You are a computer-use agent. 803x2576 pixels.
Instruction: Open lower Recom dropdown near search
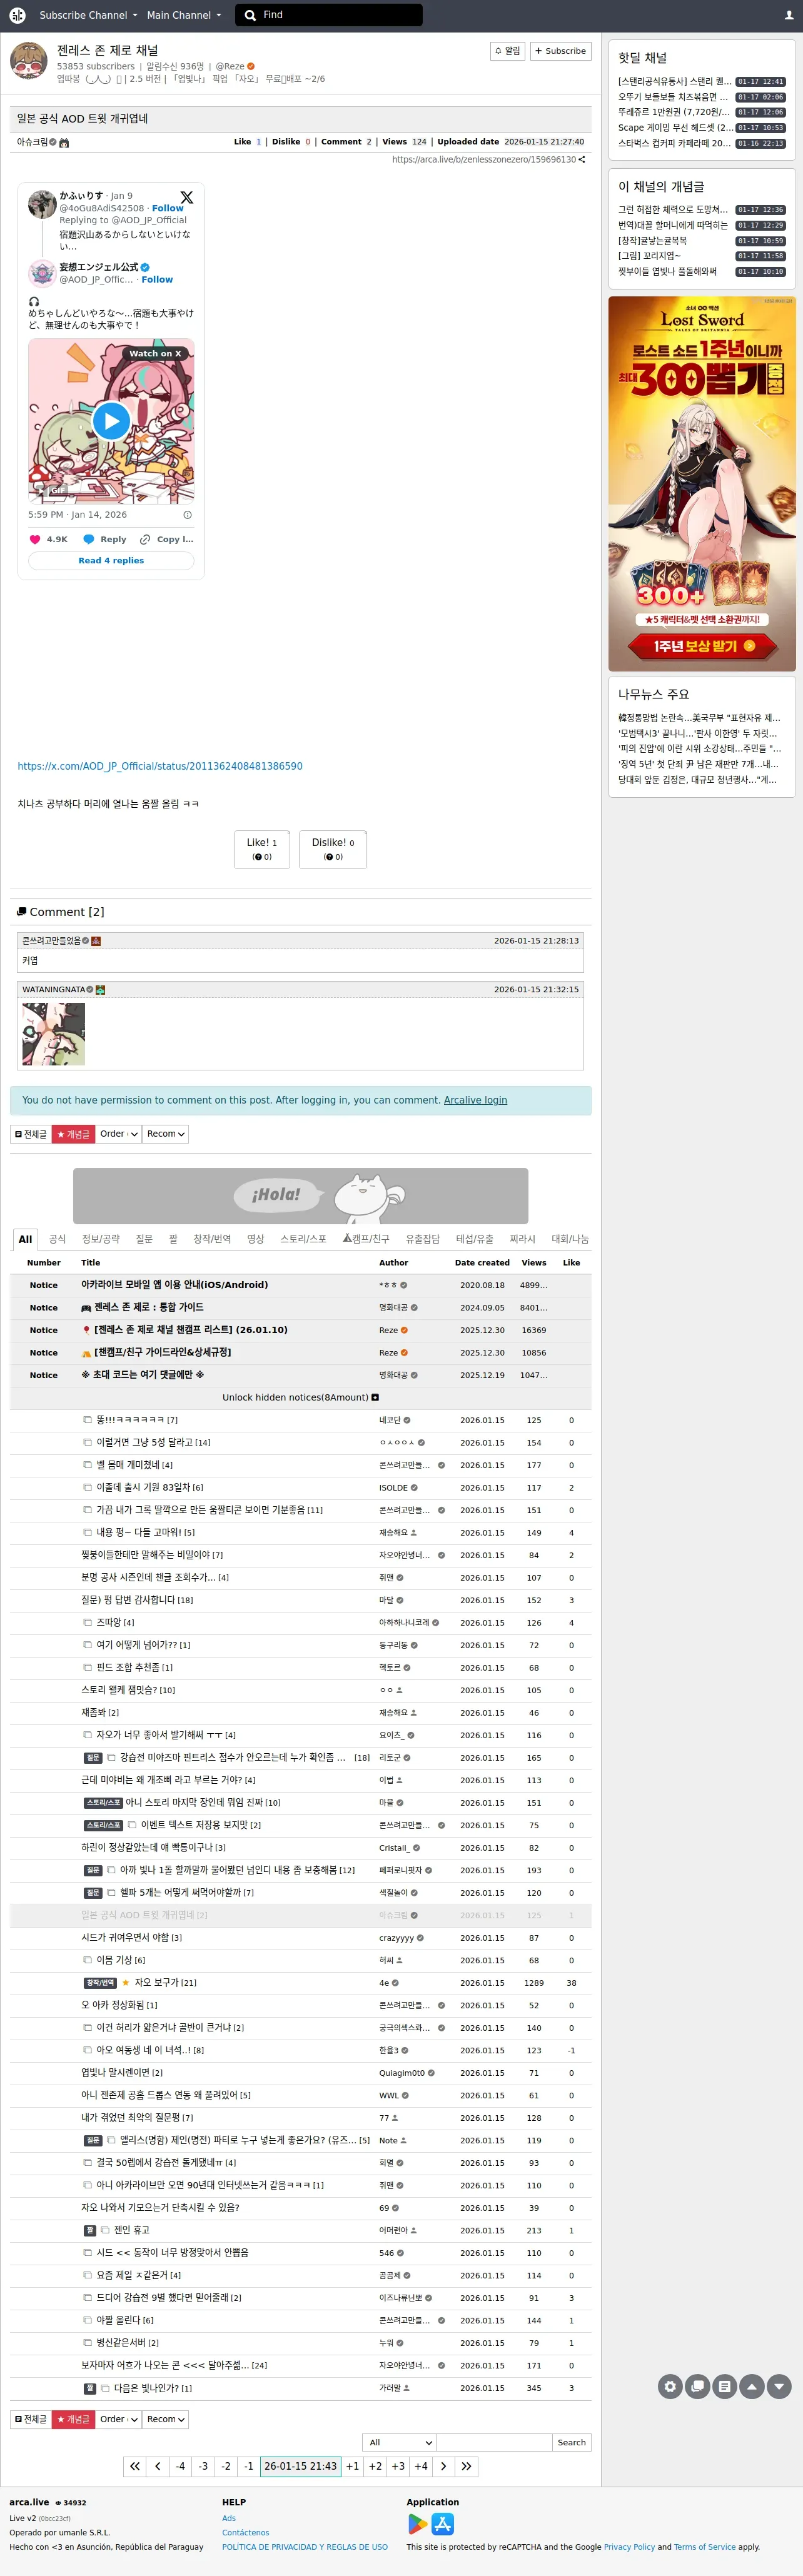165,2419
